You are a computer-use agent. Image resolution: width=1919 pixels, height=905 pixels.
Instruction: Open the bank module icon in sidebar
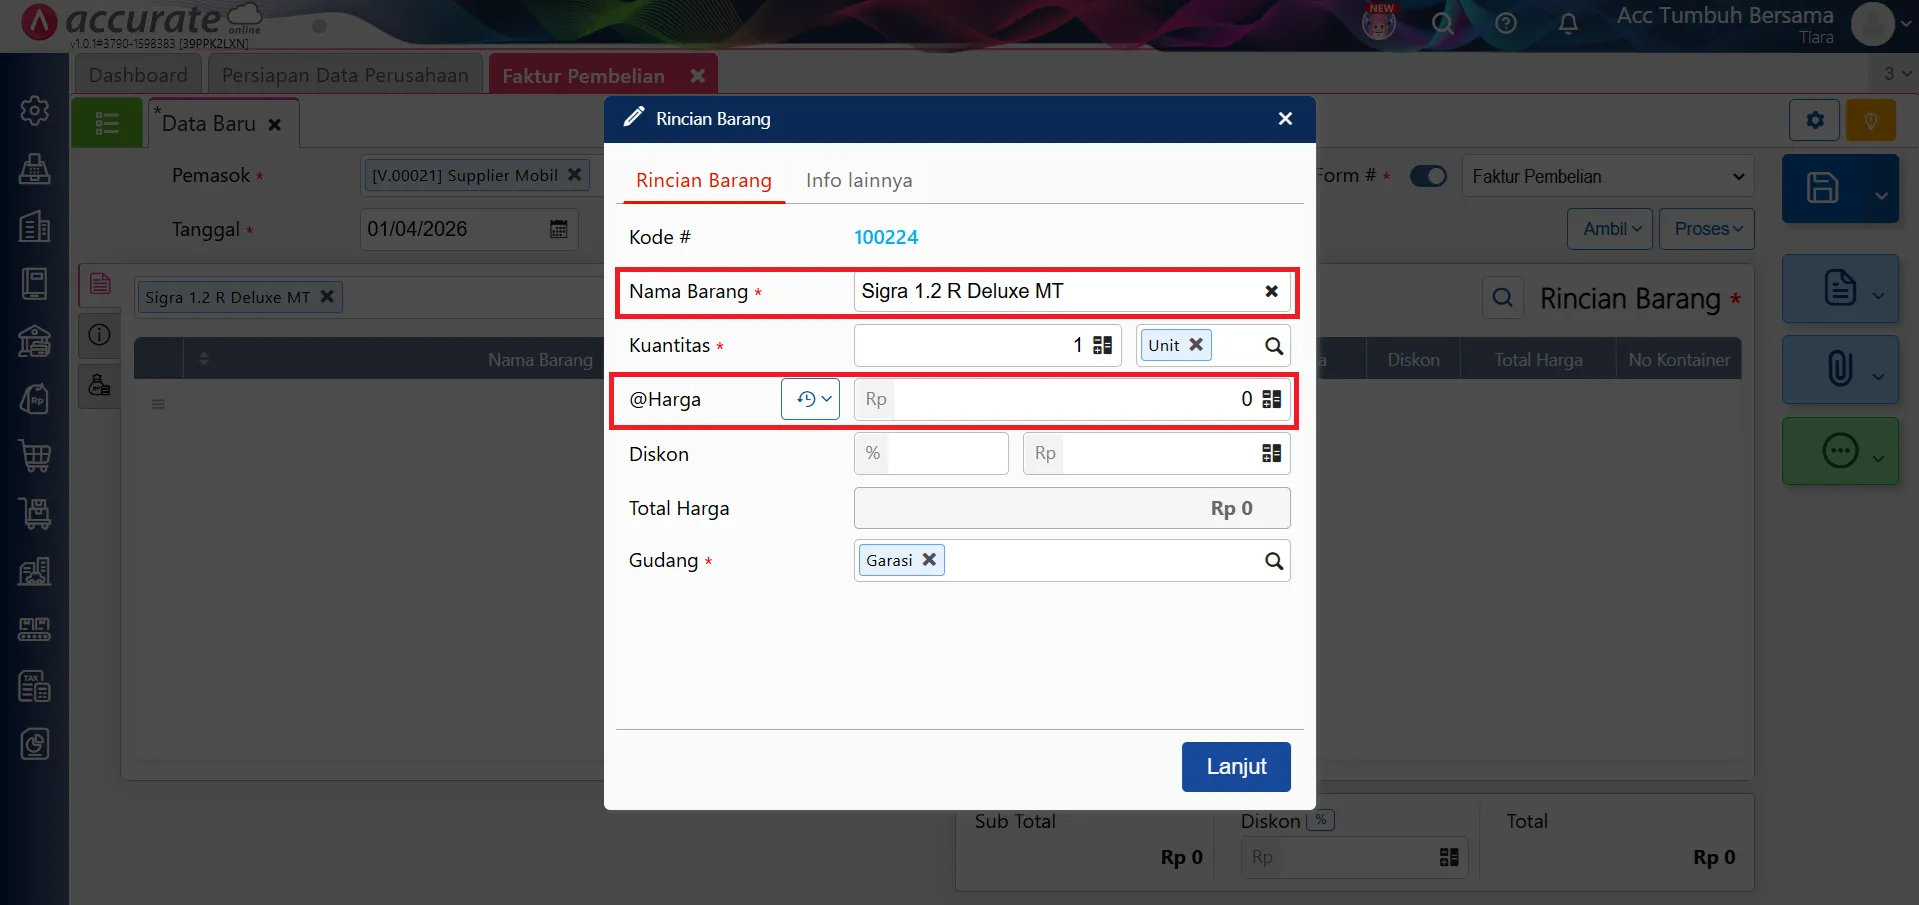[35, 341]
